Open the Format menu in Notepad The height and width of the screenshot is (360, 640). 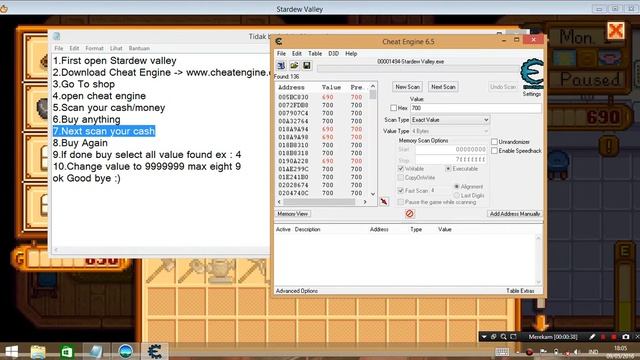(94, 48)
